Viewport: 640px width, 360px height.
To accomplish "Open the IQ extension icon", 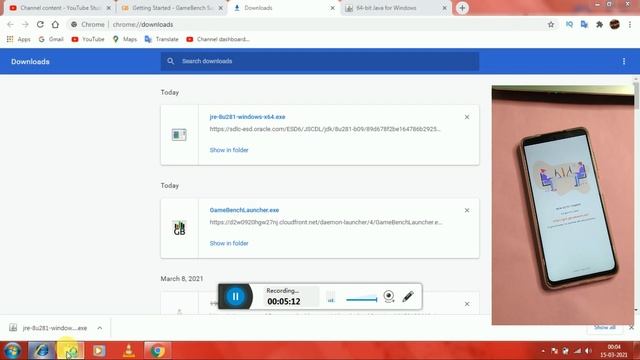I will [569, 24].
